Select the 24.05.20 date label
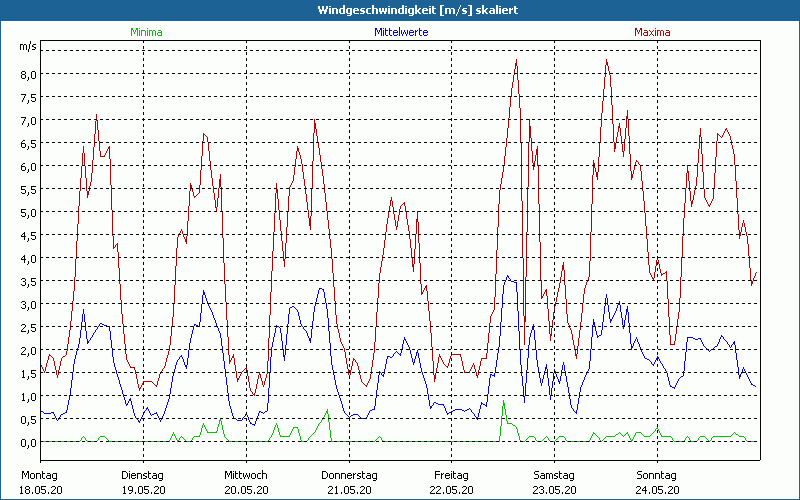This screenshot has height=500, width=800. pos(658,489)
